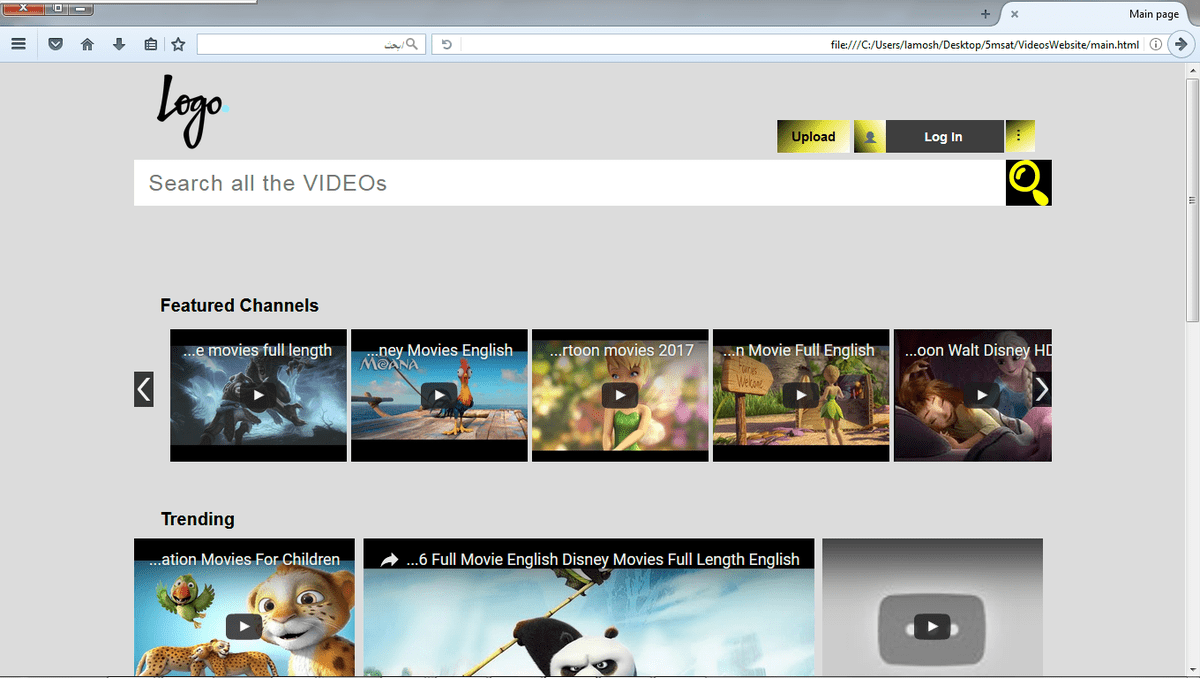Open the three-dot options menu

coord(1019,136)
